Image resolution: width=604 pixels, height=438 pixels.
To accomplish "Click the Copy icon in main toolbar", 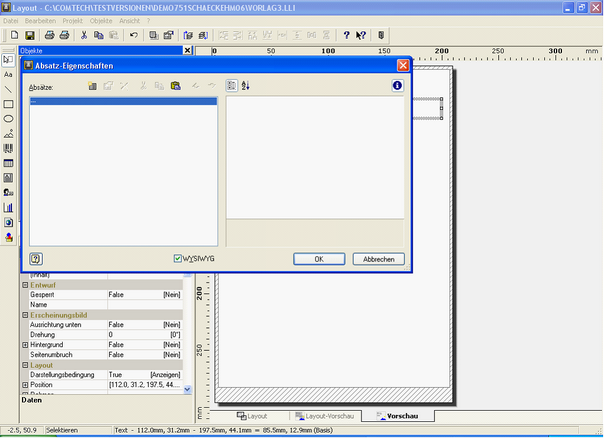I will click(99, 35).
